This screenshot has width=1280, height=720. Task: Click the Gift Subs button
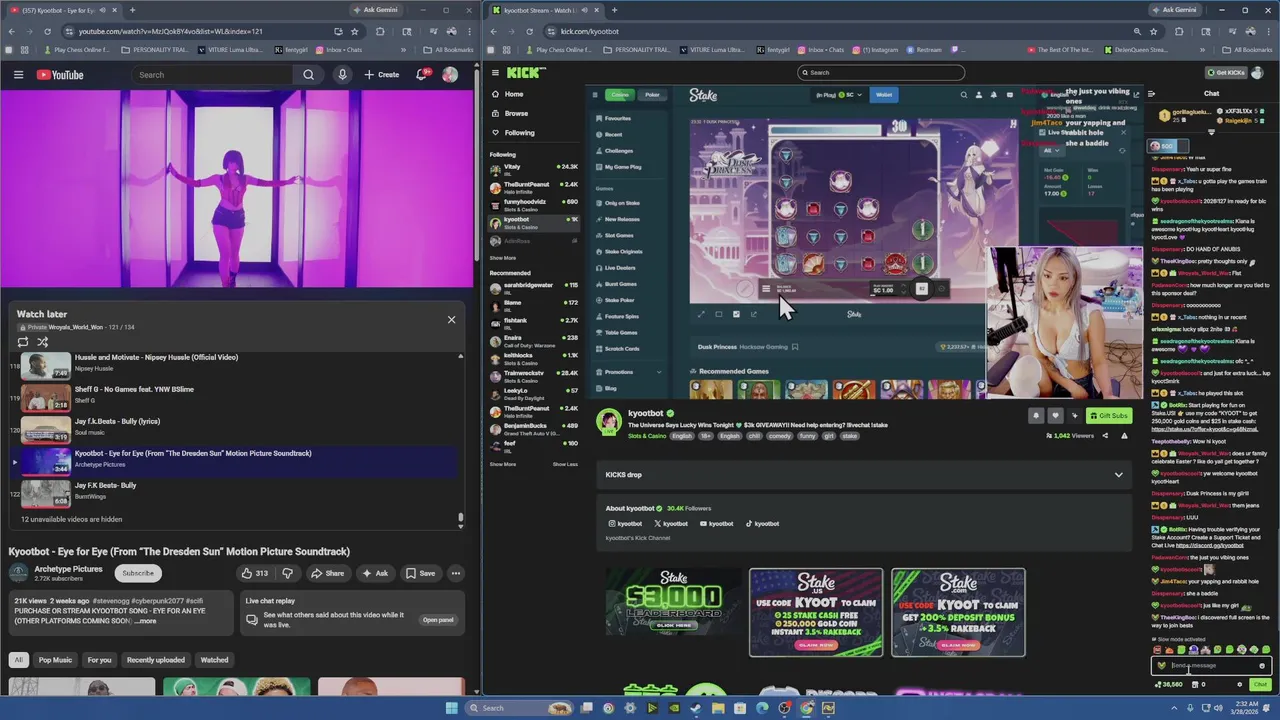point(1109,416)
